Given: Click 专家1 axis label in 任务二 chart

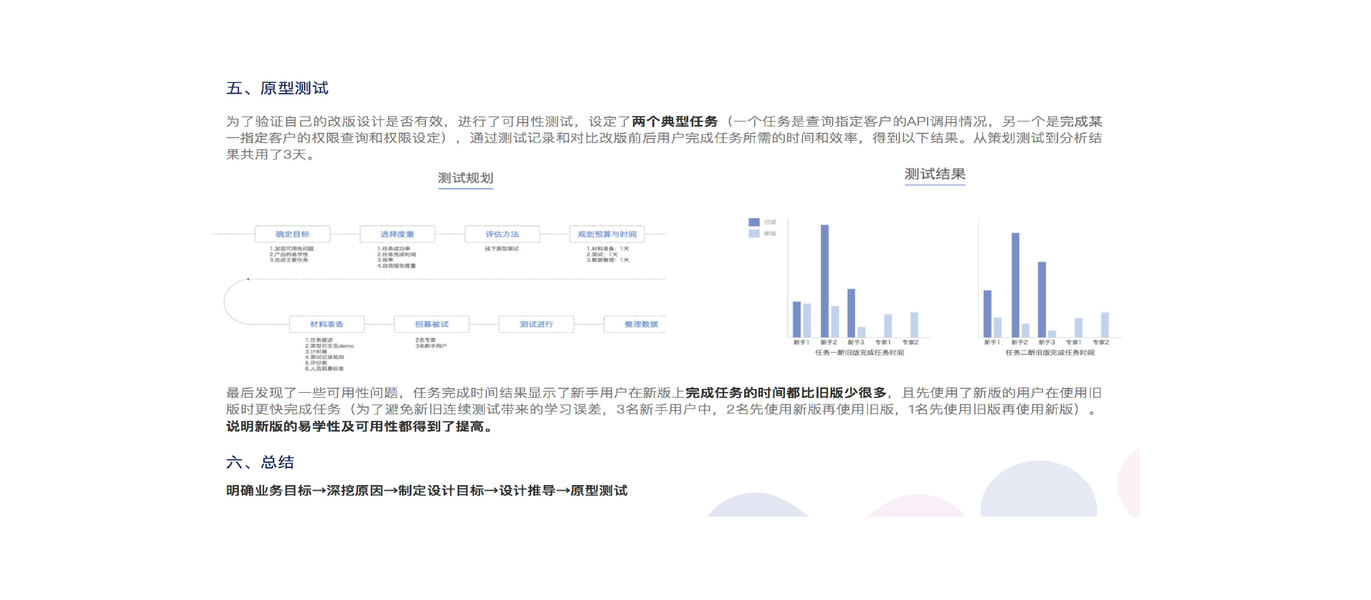Looking at the screenshot, I should (x=1074, y=343).
